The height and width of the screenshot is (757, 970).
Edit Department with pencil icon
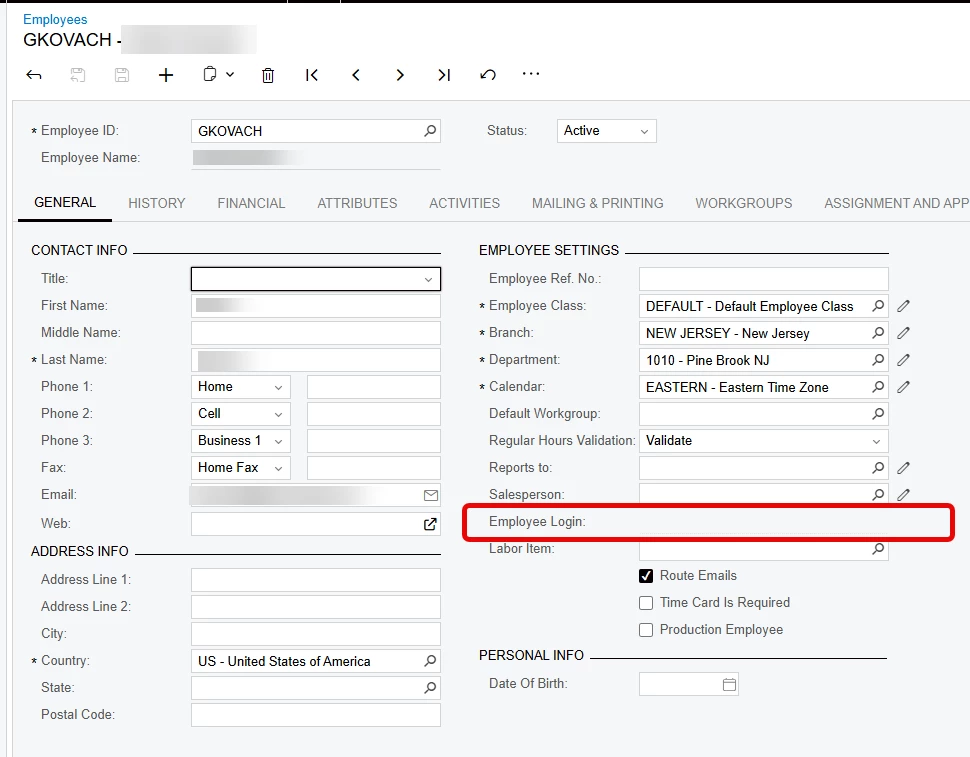[903, 359]
